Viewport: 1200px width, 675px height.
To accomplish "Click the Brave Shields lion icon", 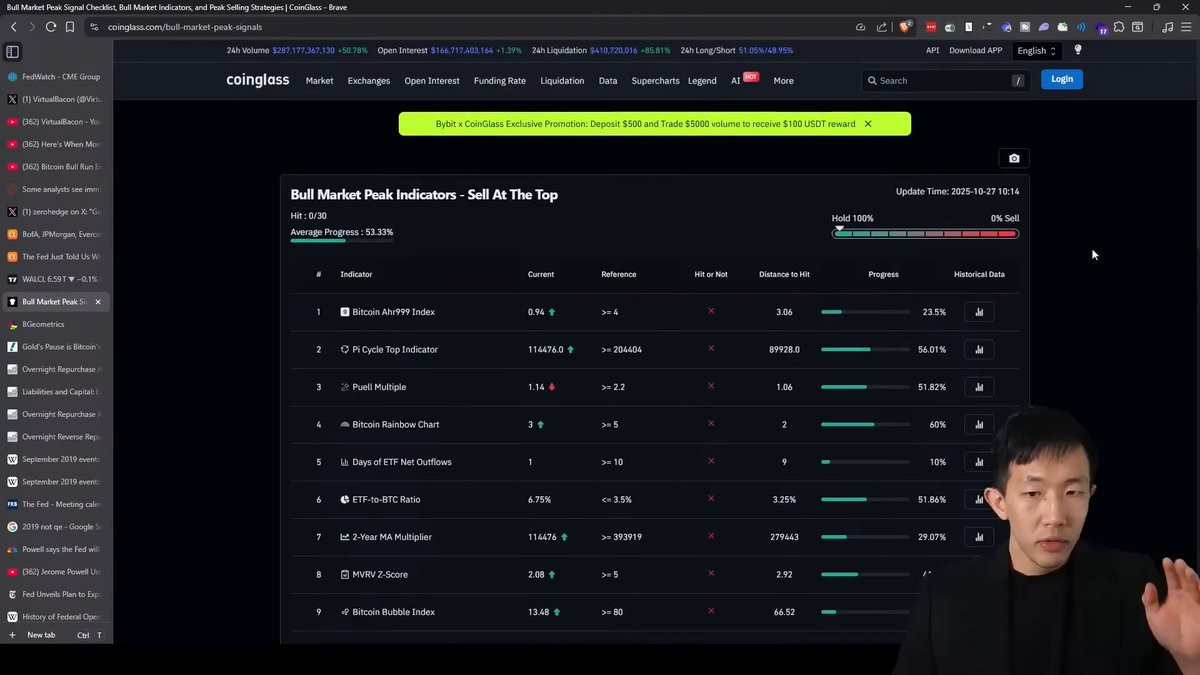I will tap(906, 27).
